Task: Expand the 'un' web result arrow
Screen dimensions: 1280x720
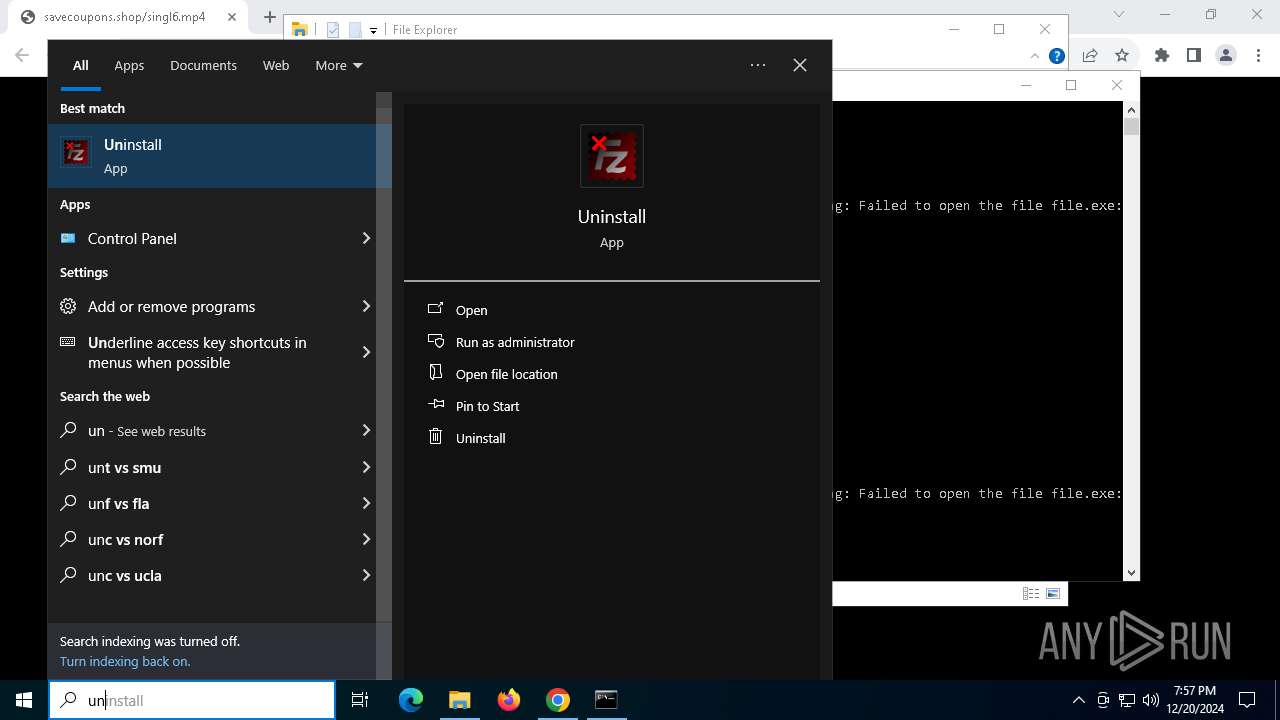Action: click(366, 430)
